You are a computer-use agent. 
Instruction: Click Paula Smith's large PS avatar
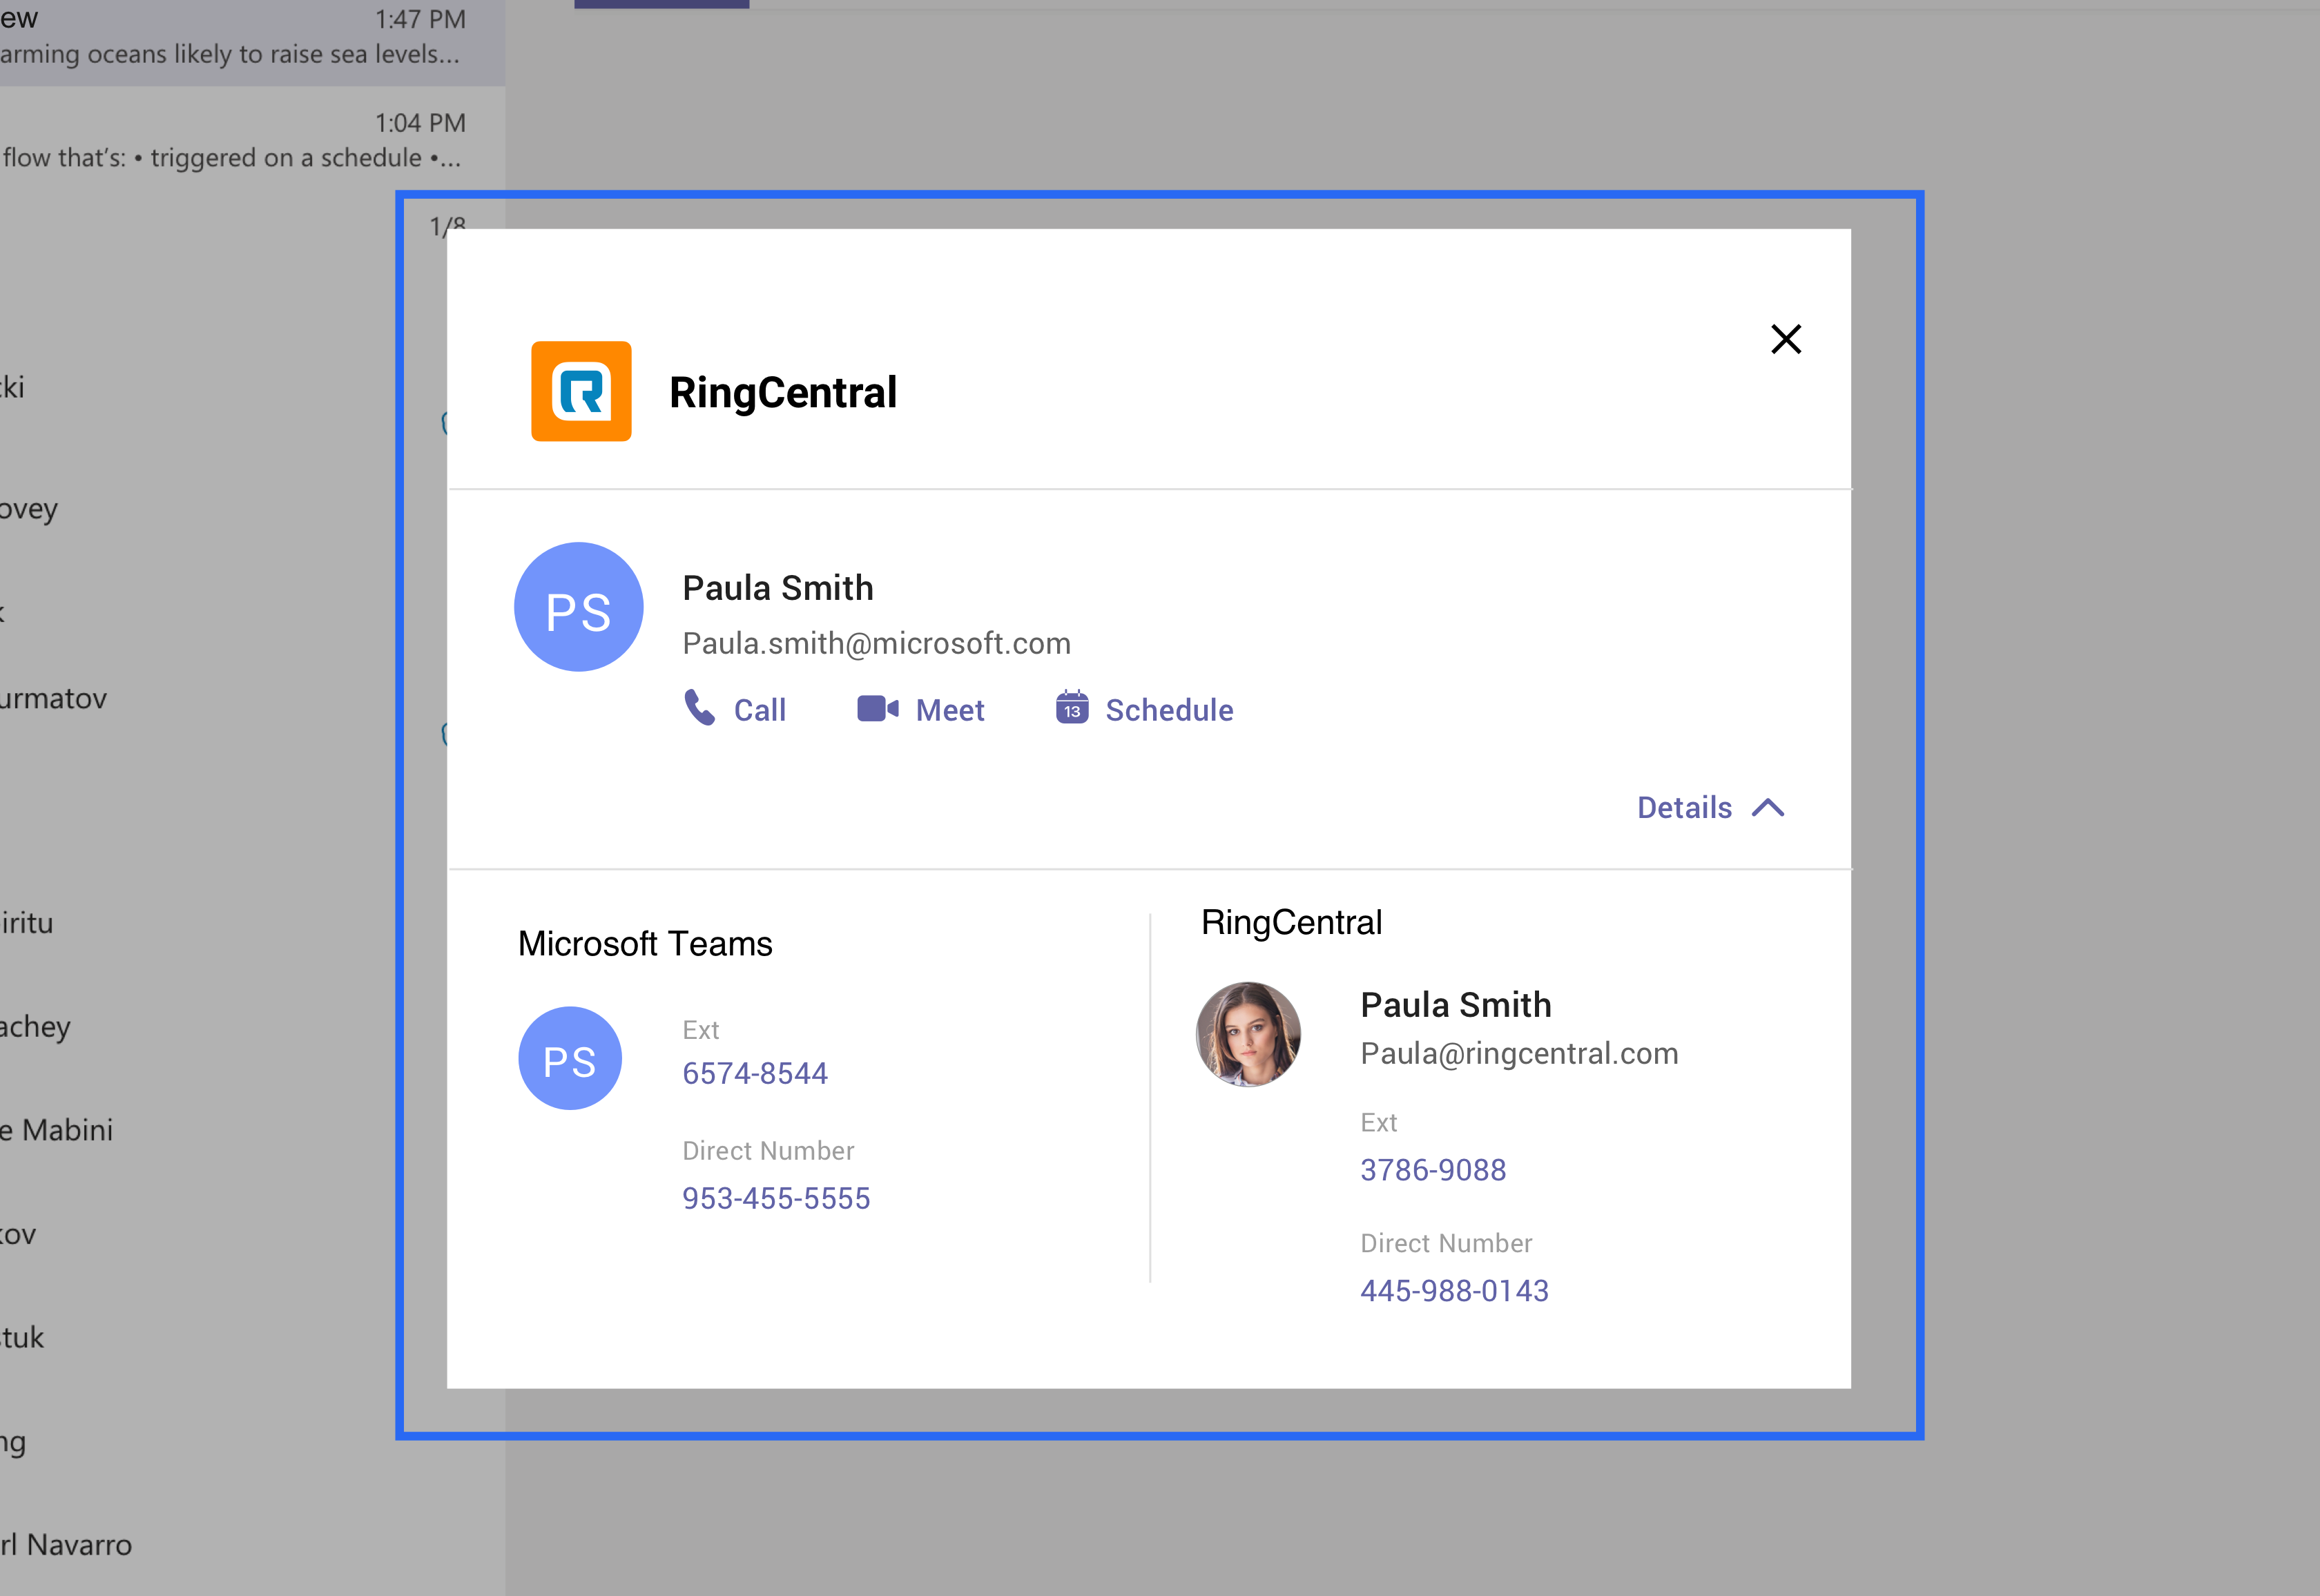coord(579,607)
